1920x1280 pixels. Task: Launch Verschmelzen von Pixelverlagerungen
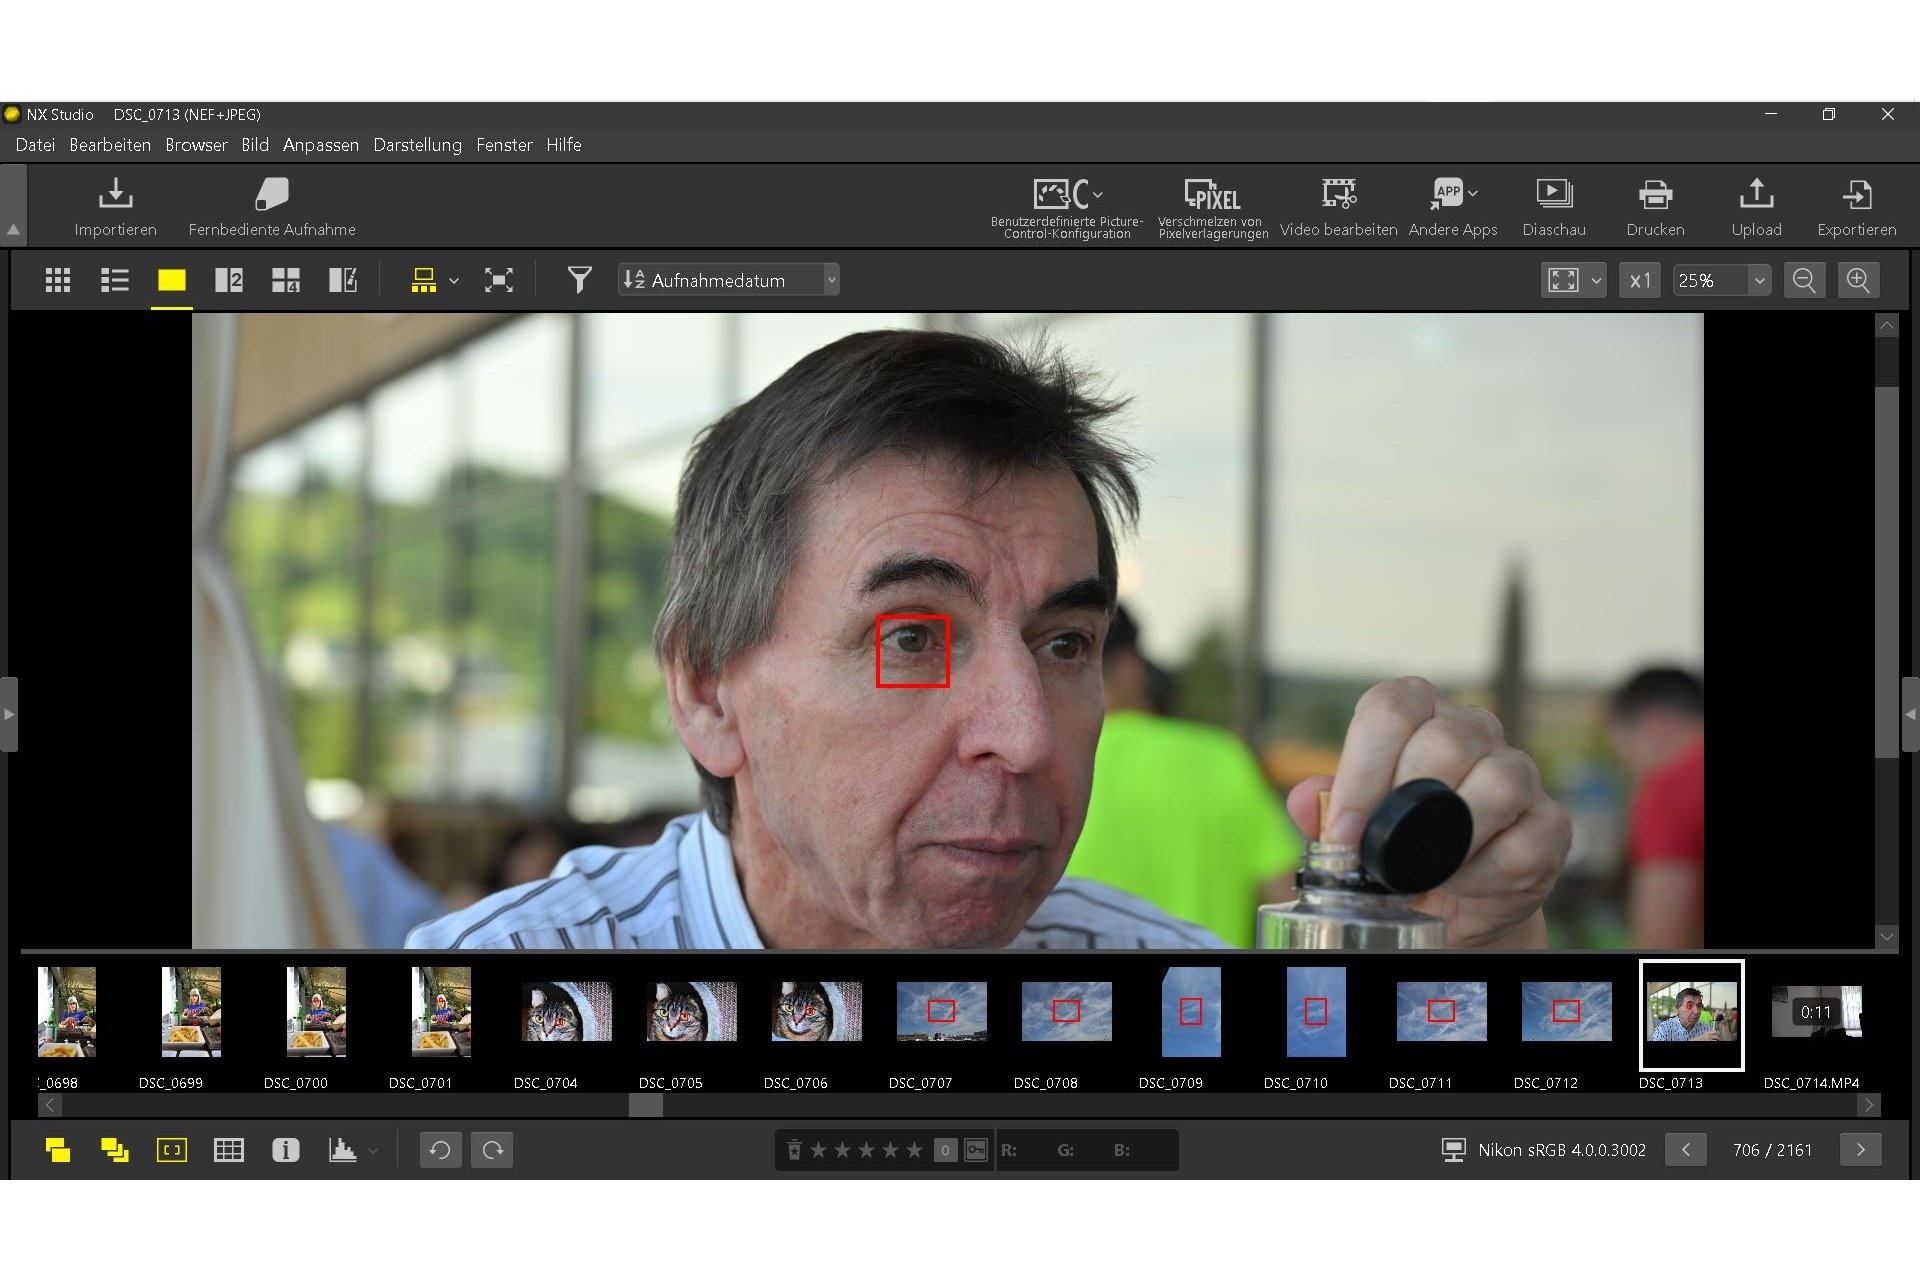[1212, 208]
